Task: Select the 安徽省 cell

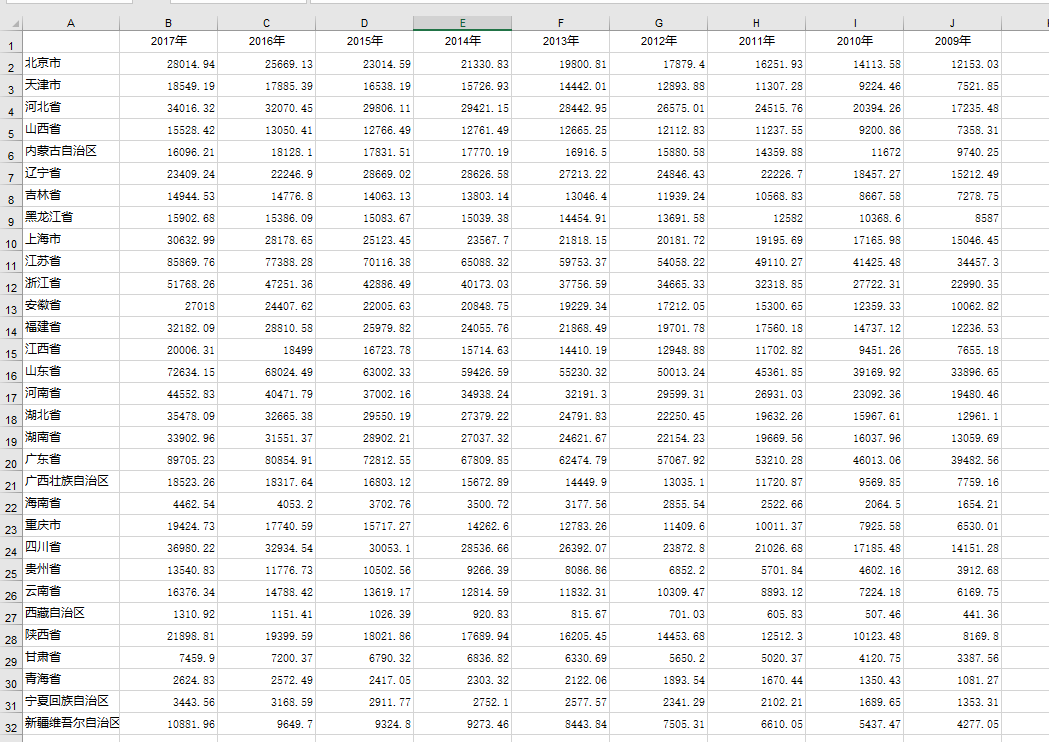Action: pyautogui.click(x=71, y=306)
